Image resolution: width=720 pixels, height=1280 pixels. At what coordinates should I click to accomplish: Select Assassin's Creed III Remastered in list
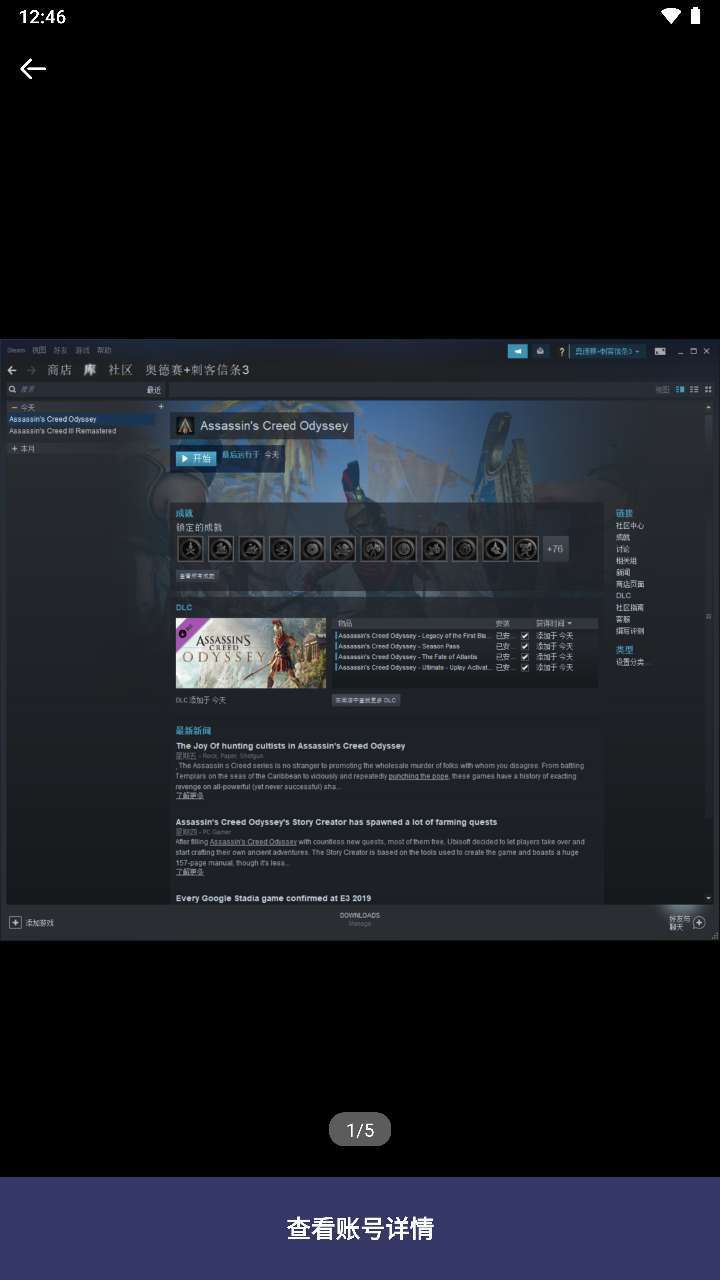click(x=62, y=431)
